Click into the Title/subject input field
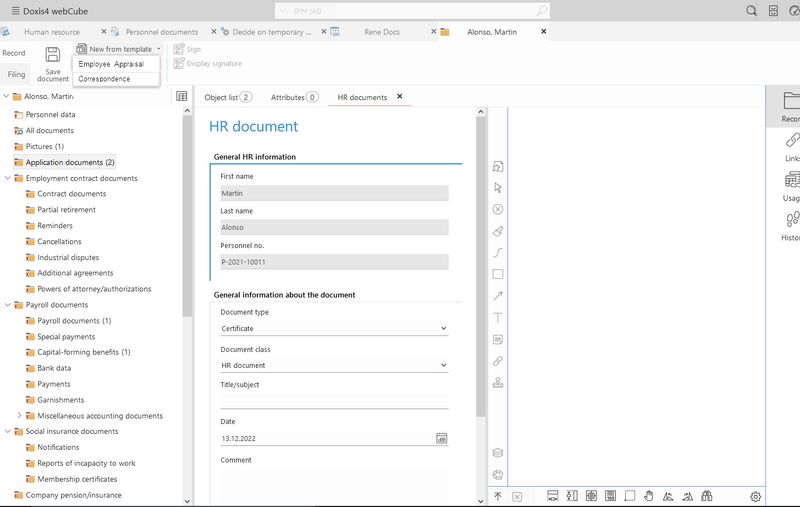 tap(334, 401)
